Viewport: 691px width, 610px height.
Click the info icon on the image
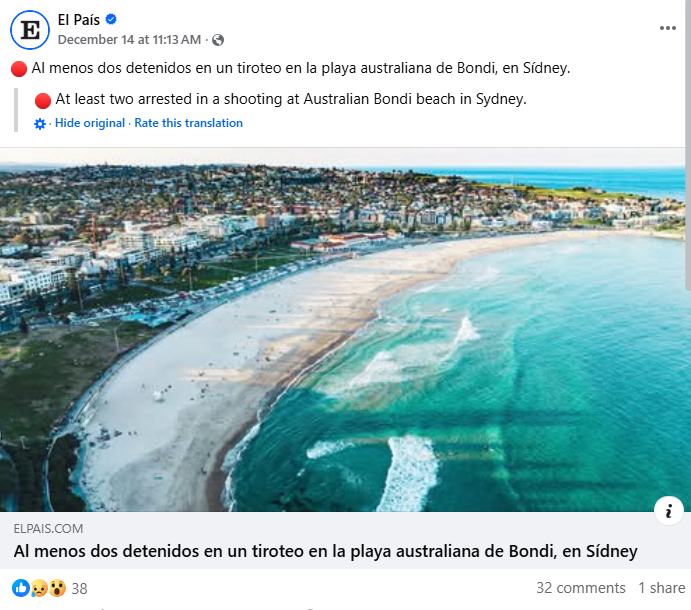point(668,511)
